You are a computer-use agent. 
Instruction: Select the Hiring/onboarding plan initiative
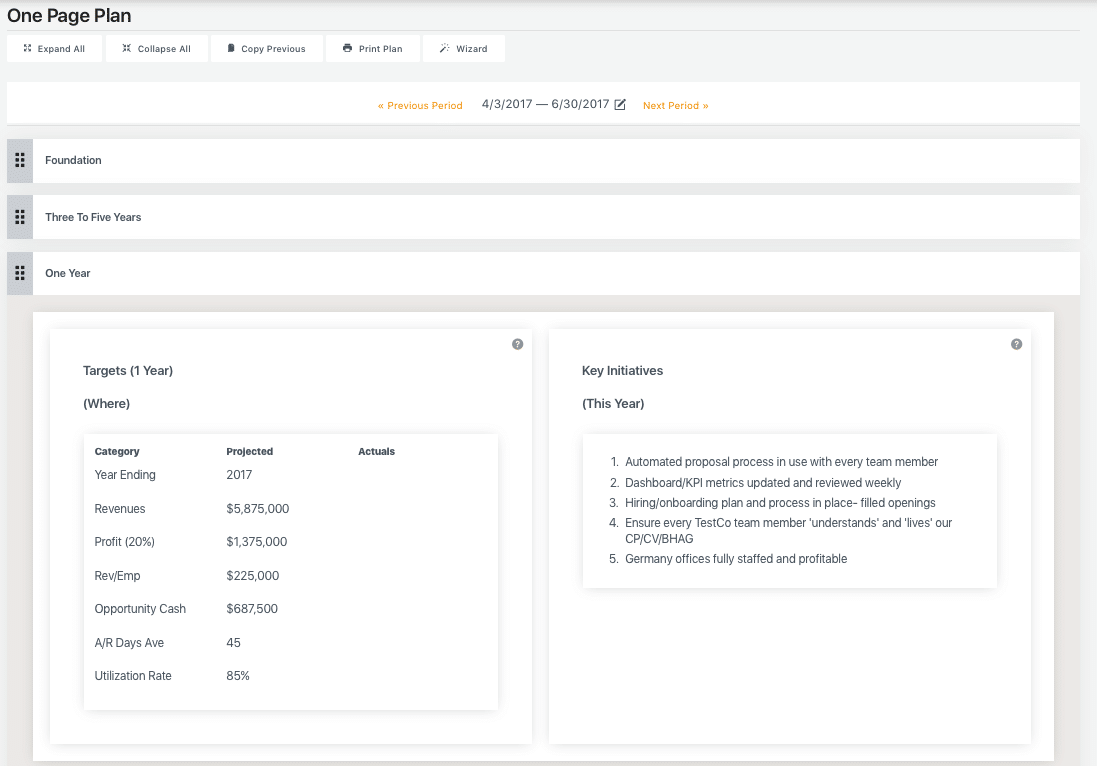click(780, 503)
